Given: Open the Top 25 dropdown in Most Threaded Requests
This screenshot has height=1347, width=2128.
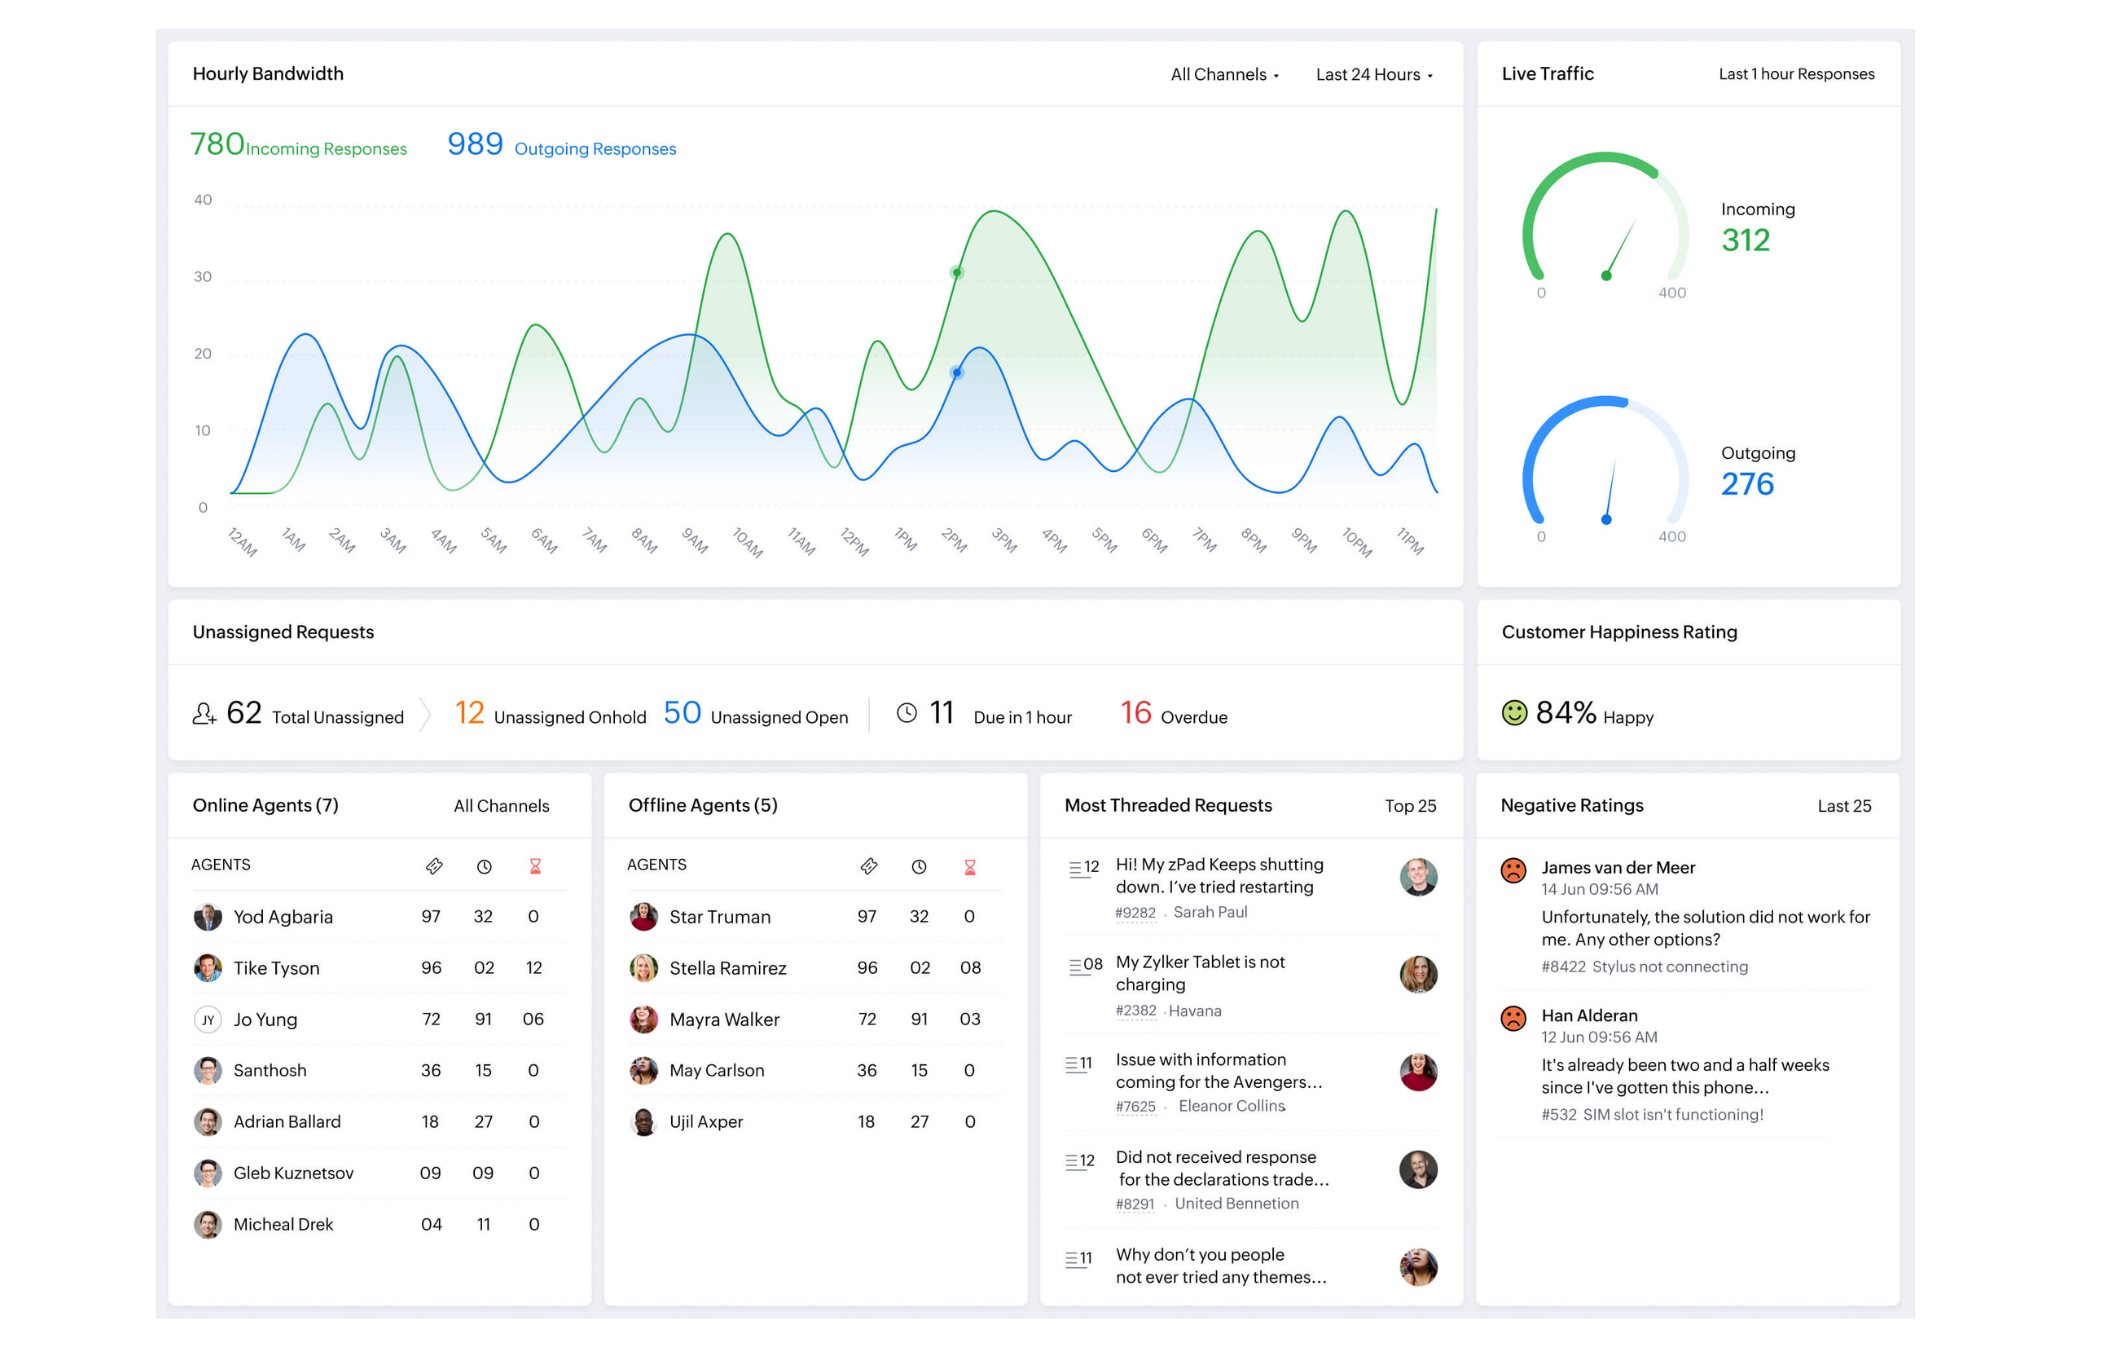Looking at the screenshot, I should (1412, 806).
